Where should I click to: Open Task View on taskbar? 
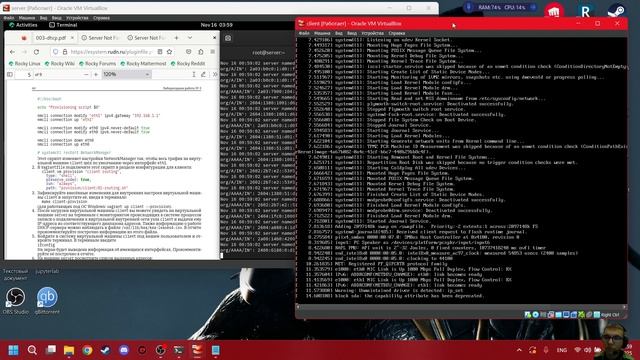(x=51, y=350)
